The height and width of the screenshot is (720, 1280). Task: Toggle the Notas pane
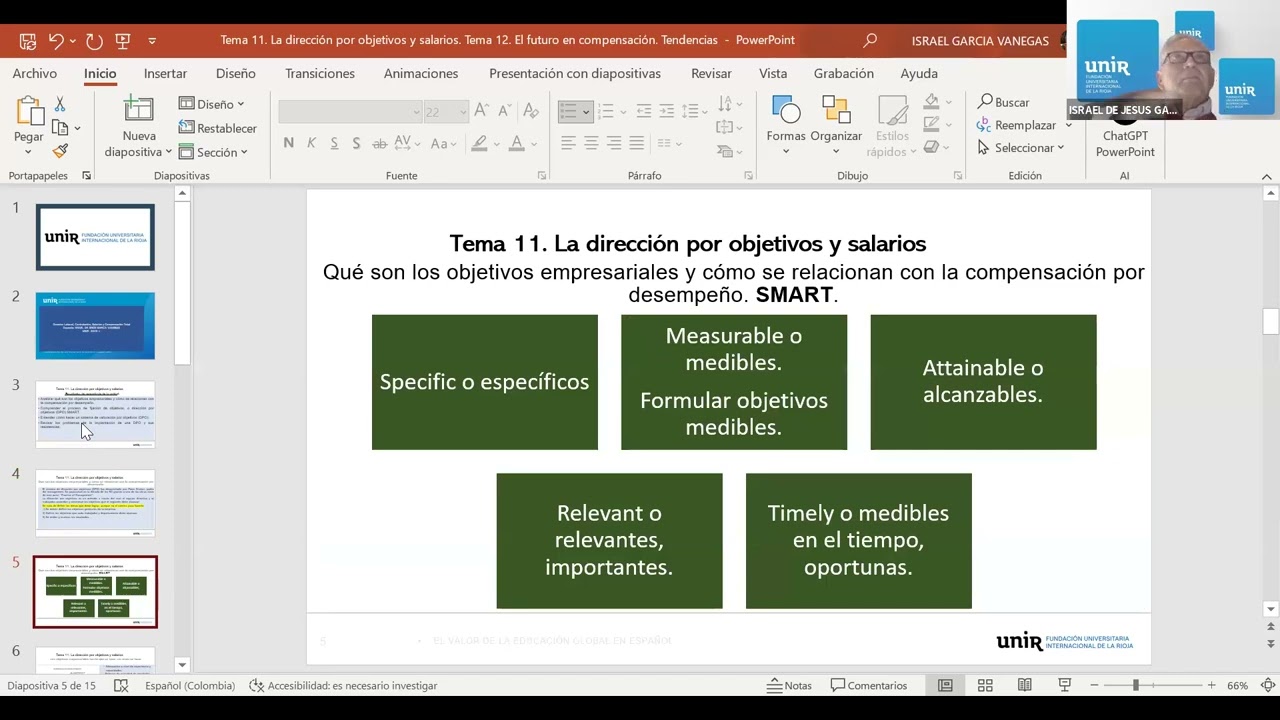(x=790, y=685)
